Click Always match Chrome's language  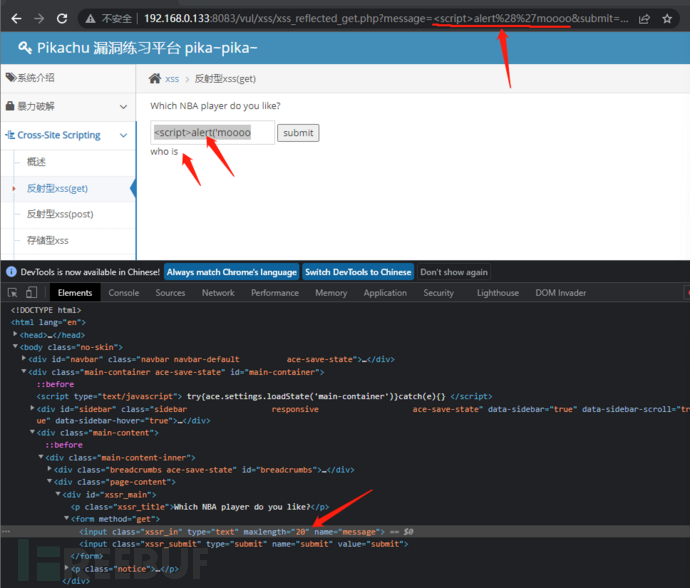(231, 272)
